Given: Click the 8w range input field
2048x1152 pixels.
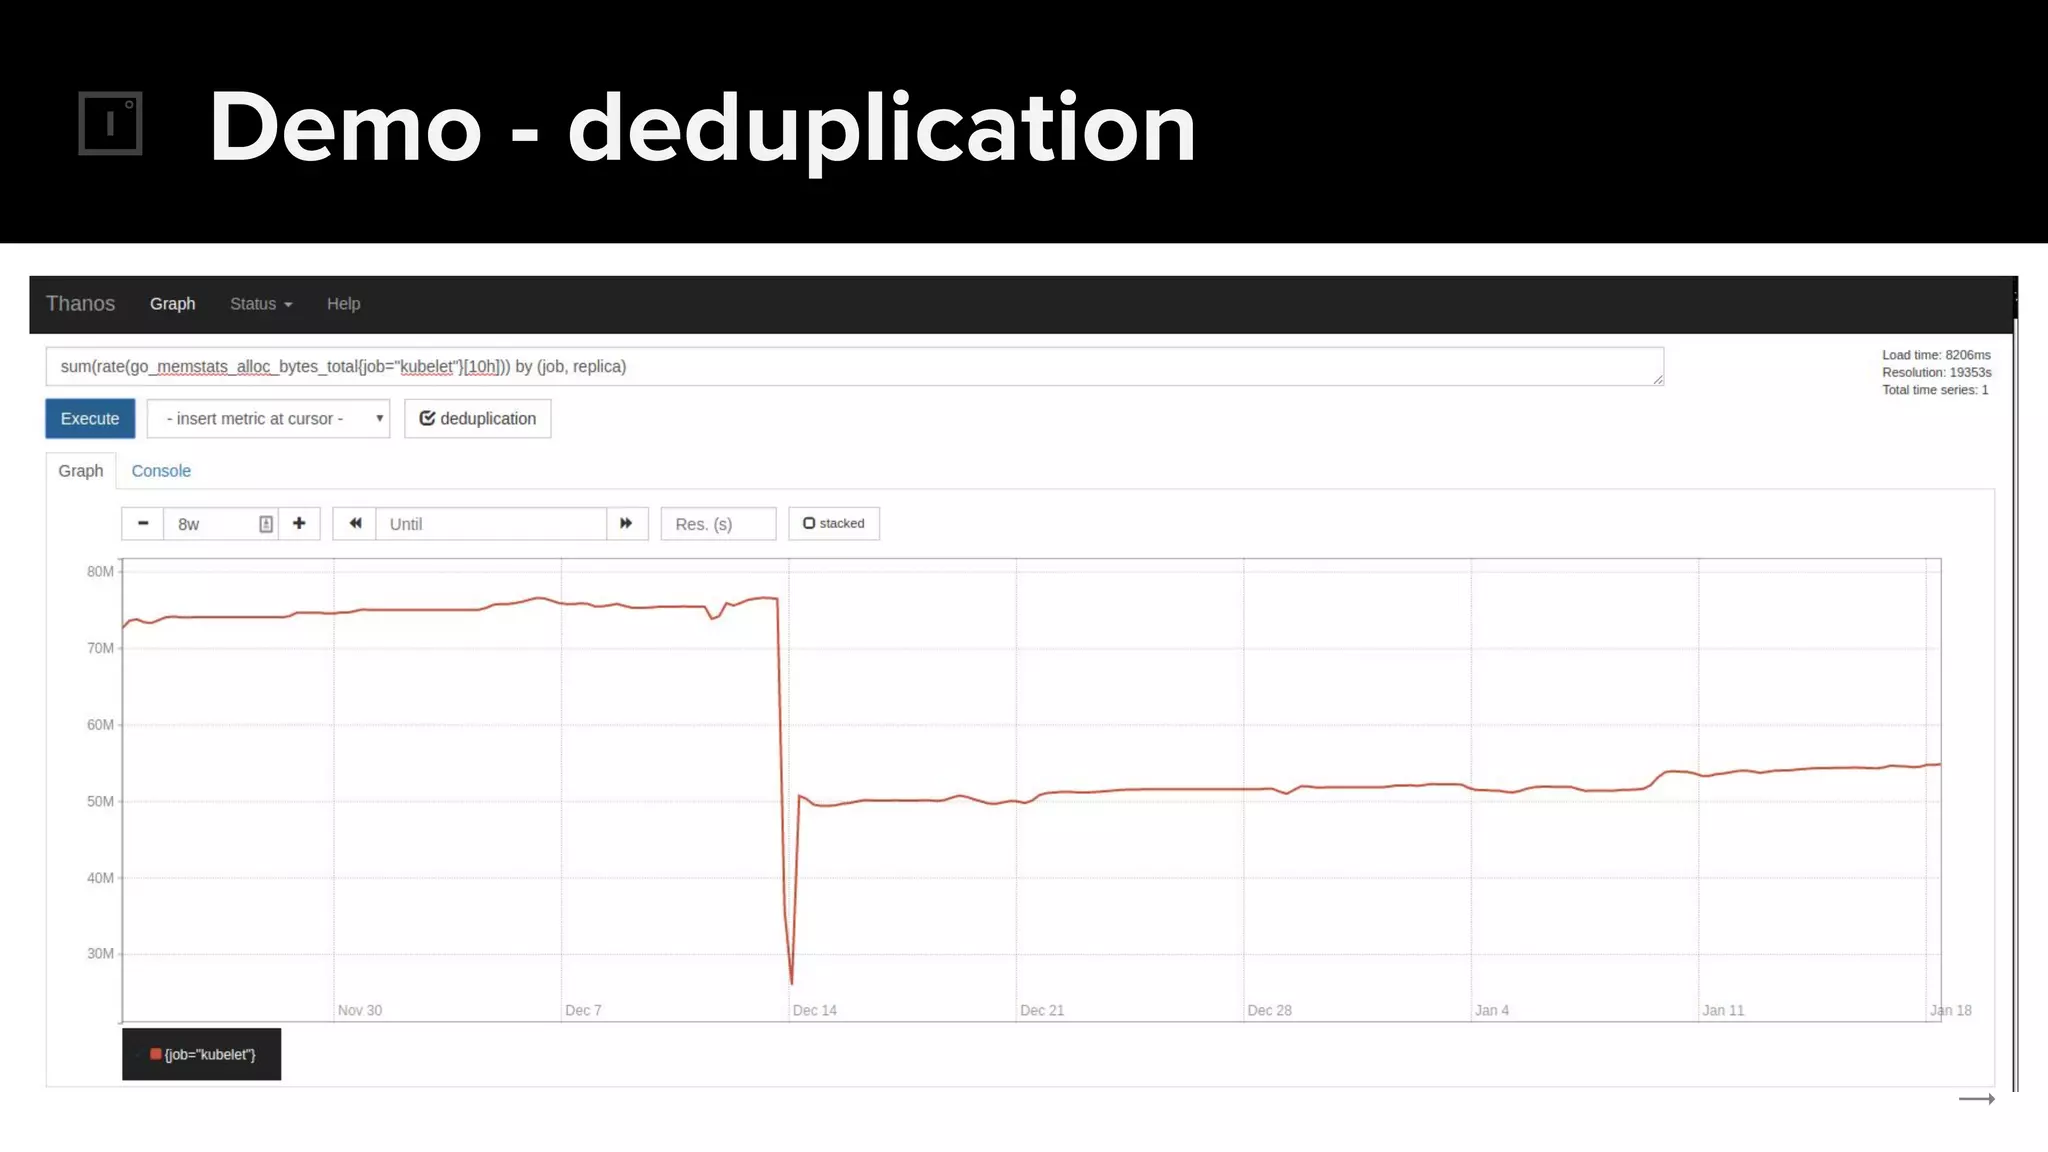Looking at the screenshot, I should coord(220,523).
